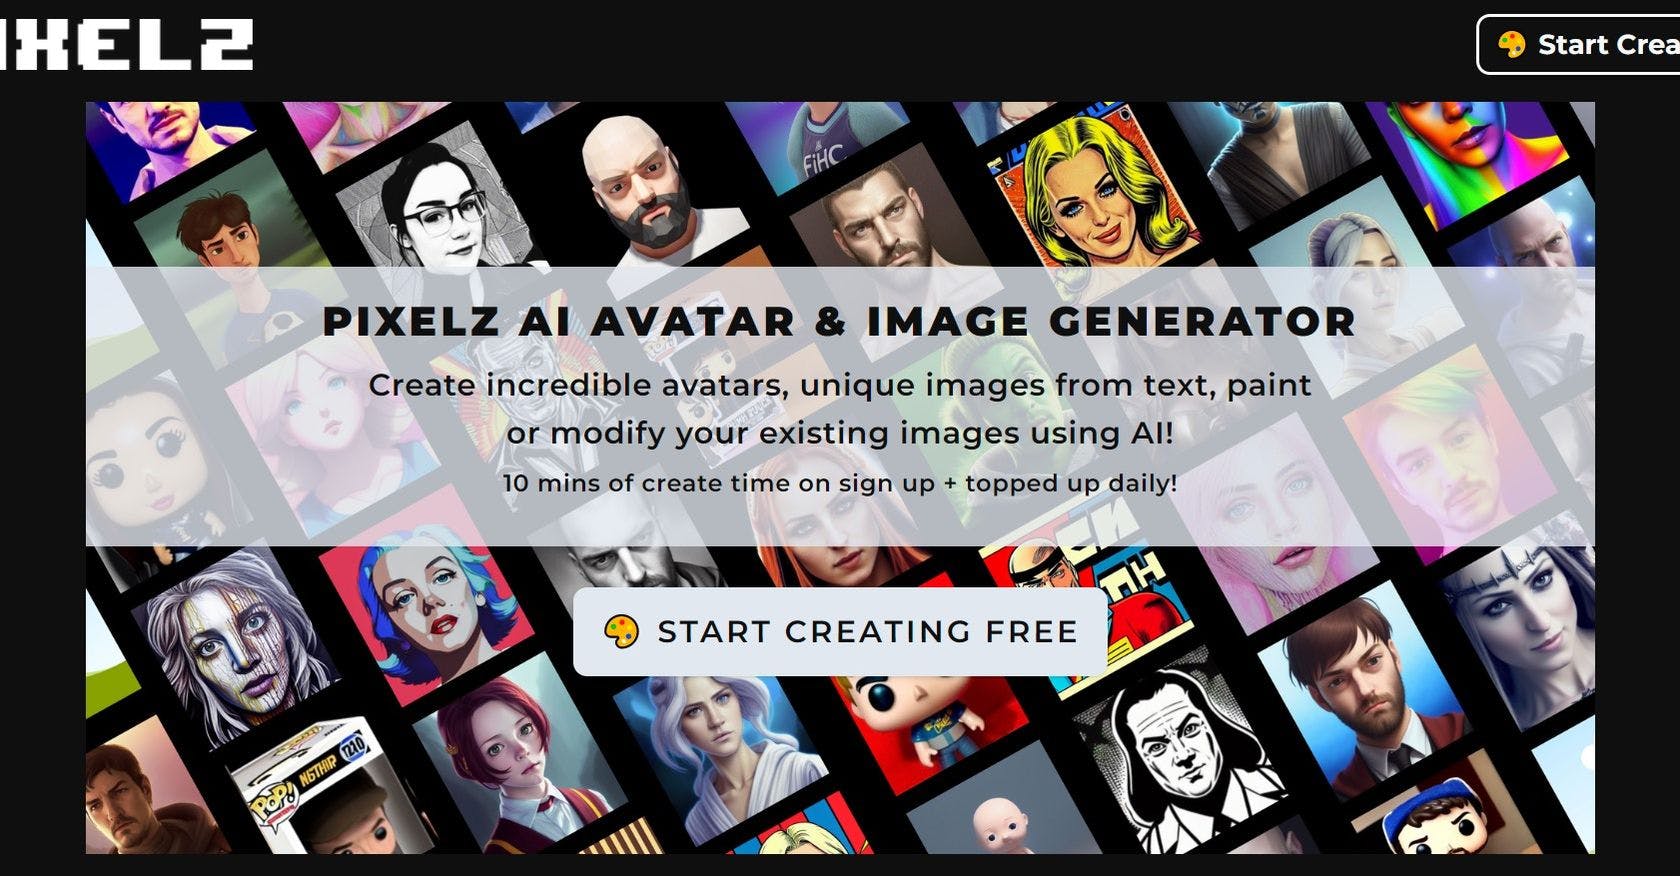
Task: Click the Pixelz logo
Action: pyautogui.click(x=126, y=45)
